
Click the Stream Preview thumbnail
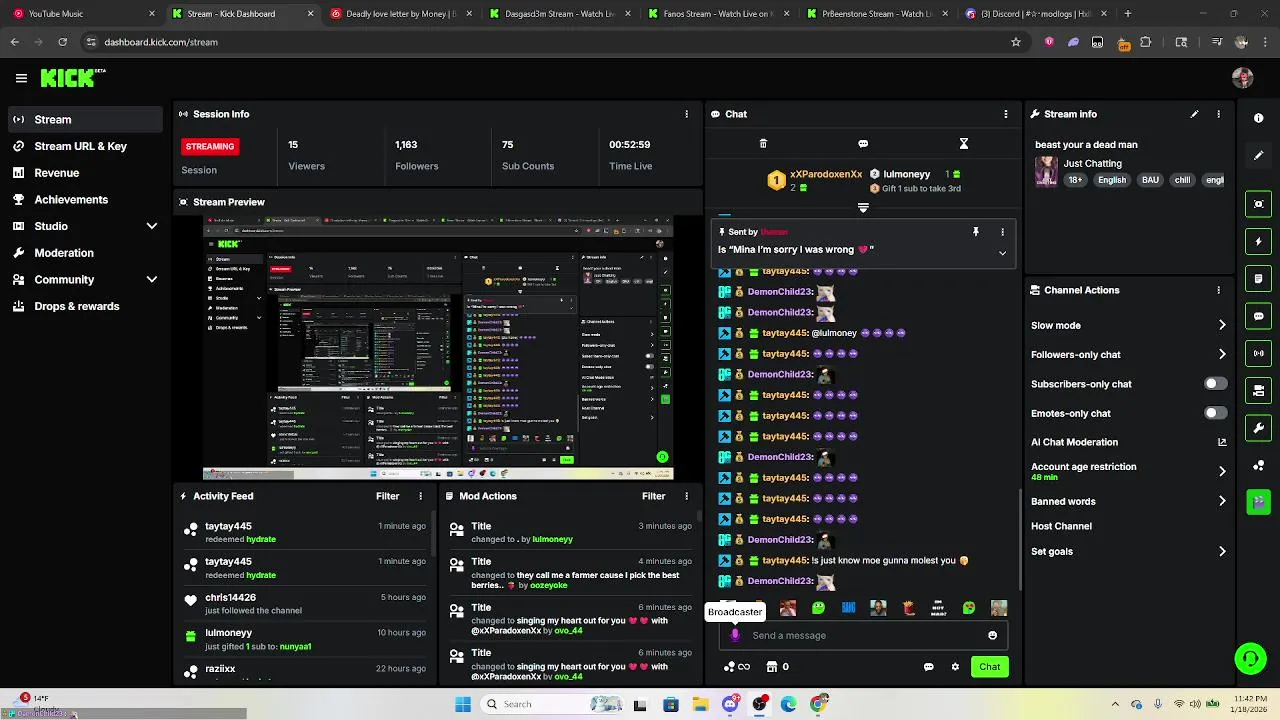coord(437,347)
